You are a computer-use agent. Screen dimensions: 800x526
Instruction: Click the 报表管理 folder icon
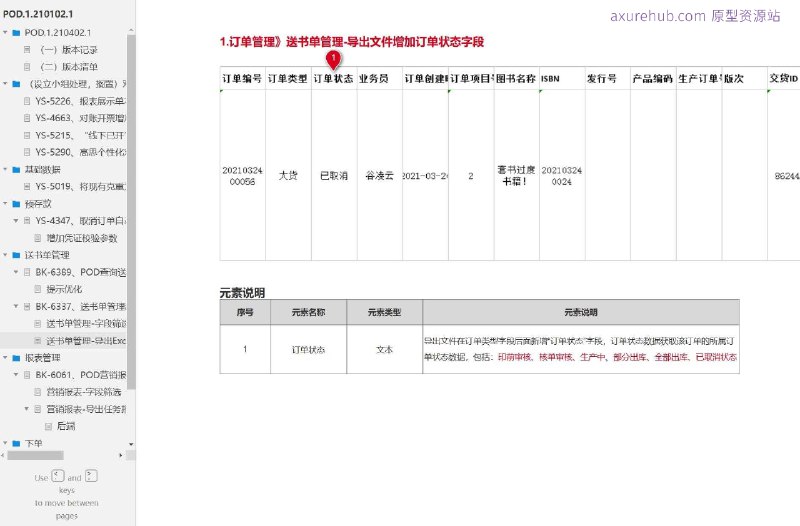pos(16,358)
